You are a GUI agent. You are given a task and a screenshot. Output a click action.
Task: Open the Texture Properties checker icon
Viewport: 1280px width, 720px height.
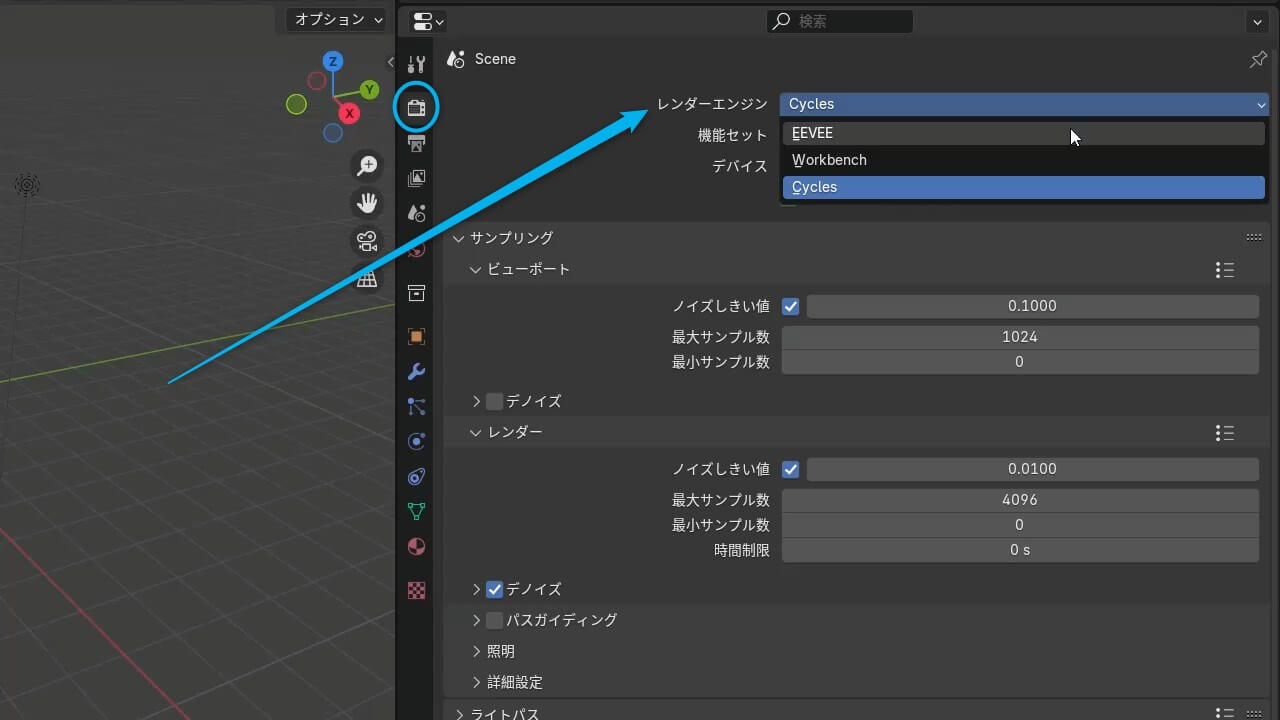click(x=417, y=590)
